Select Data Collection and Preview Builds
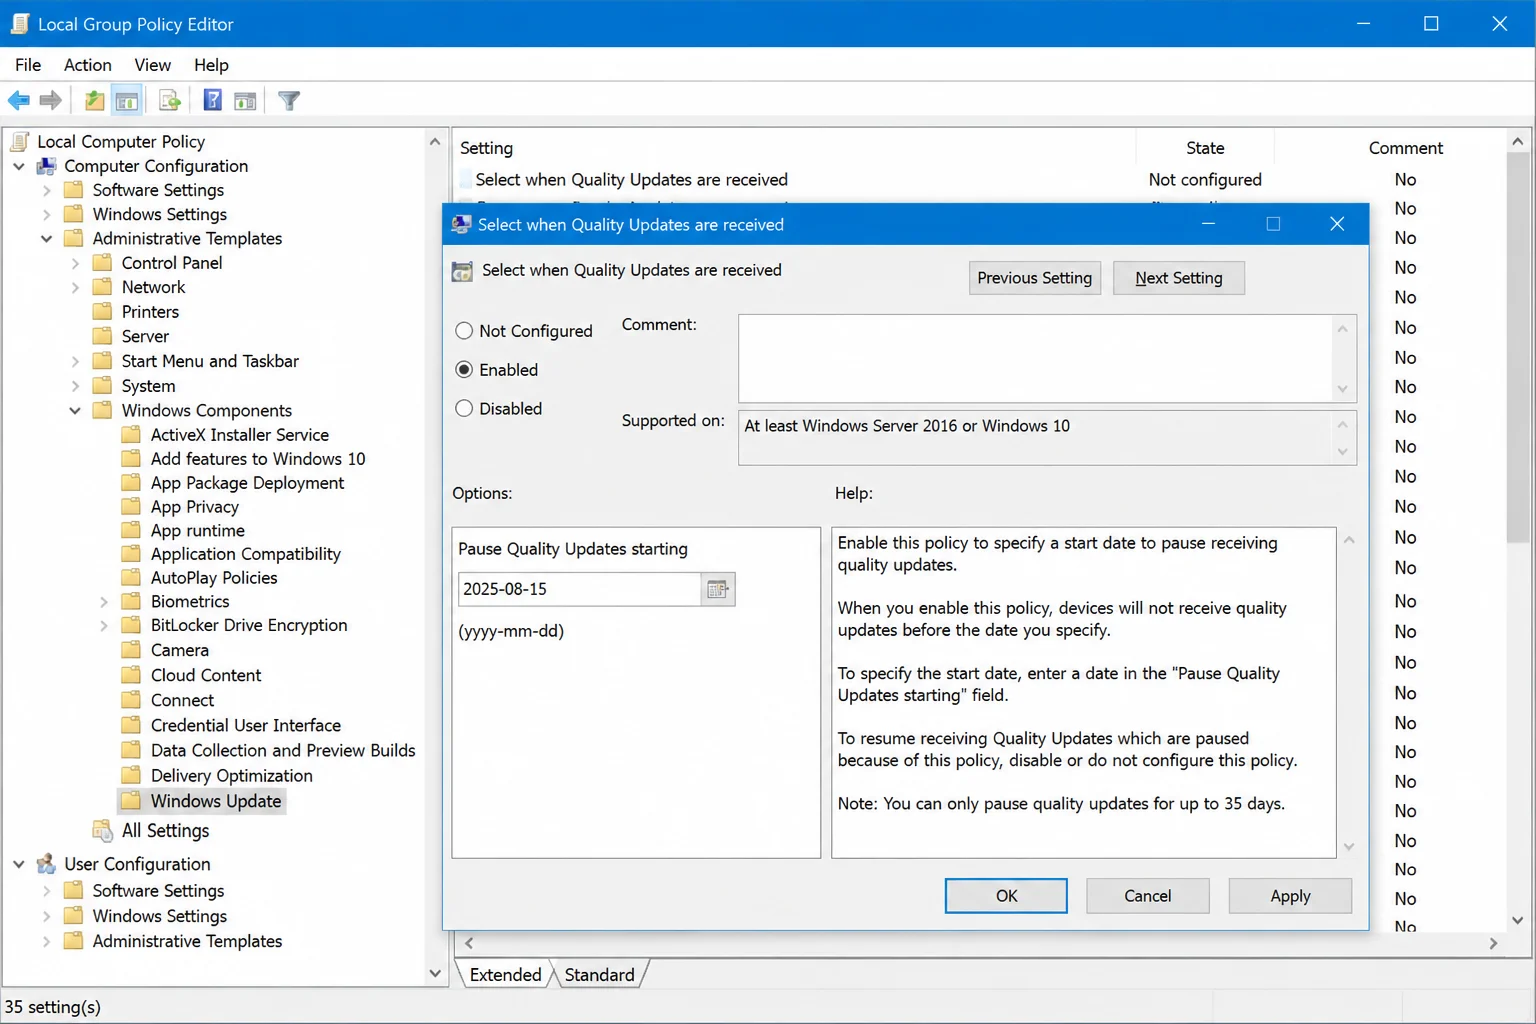This screenshot has width=1536, height=1024. (x=283, y=751)
